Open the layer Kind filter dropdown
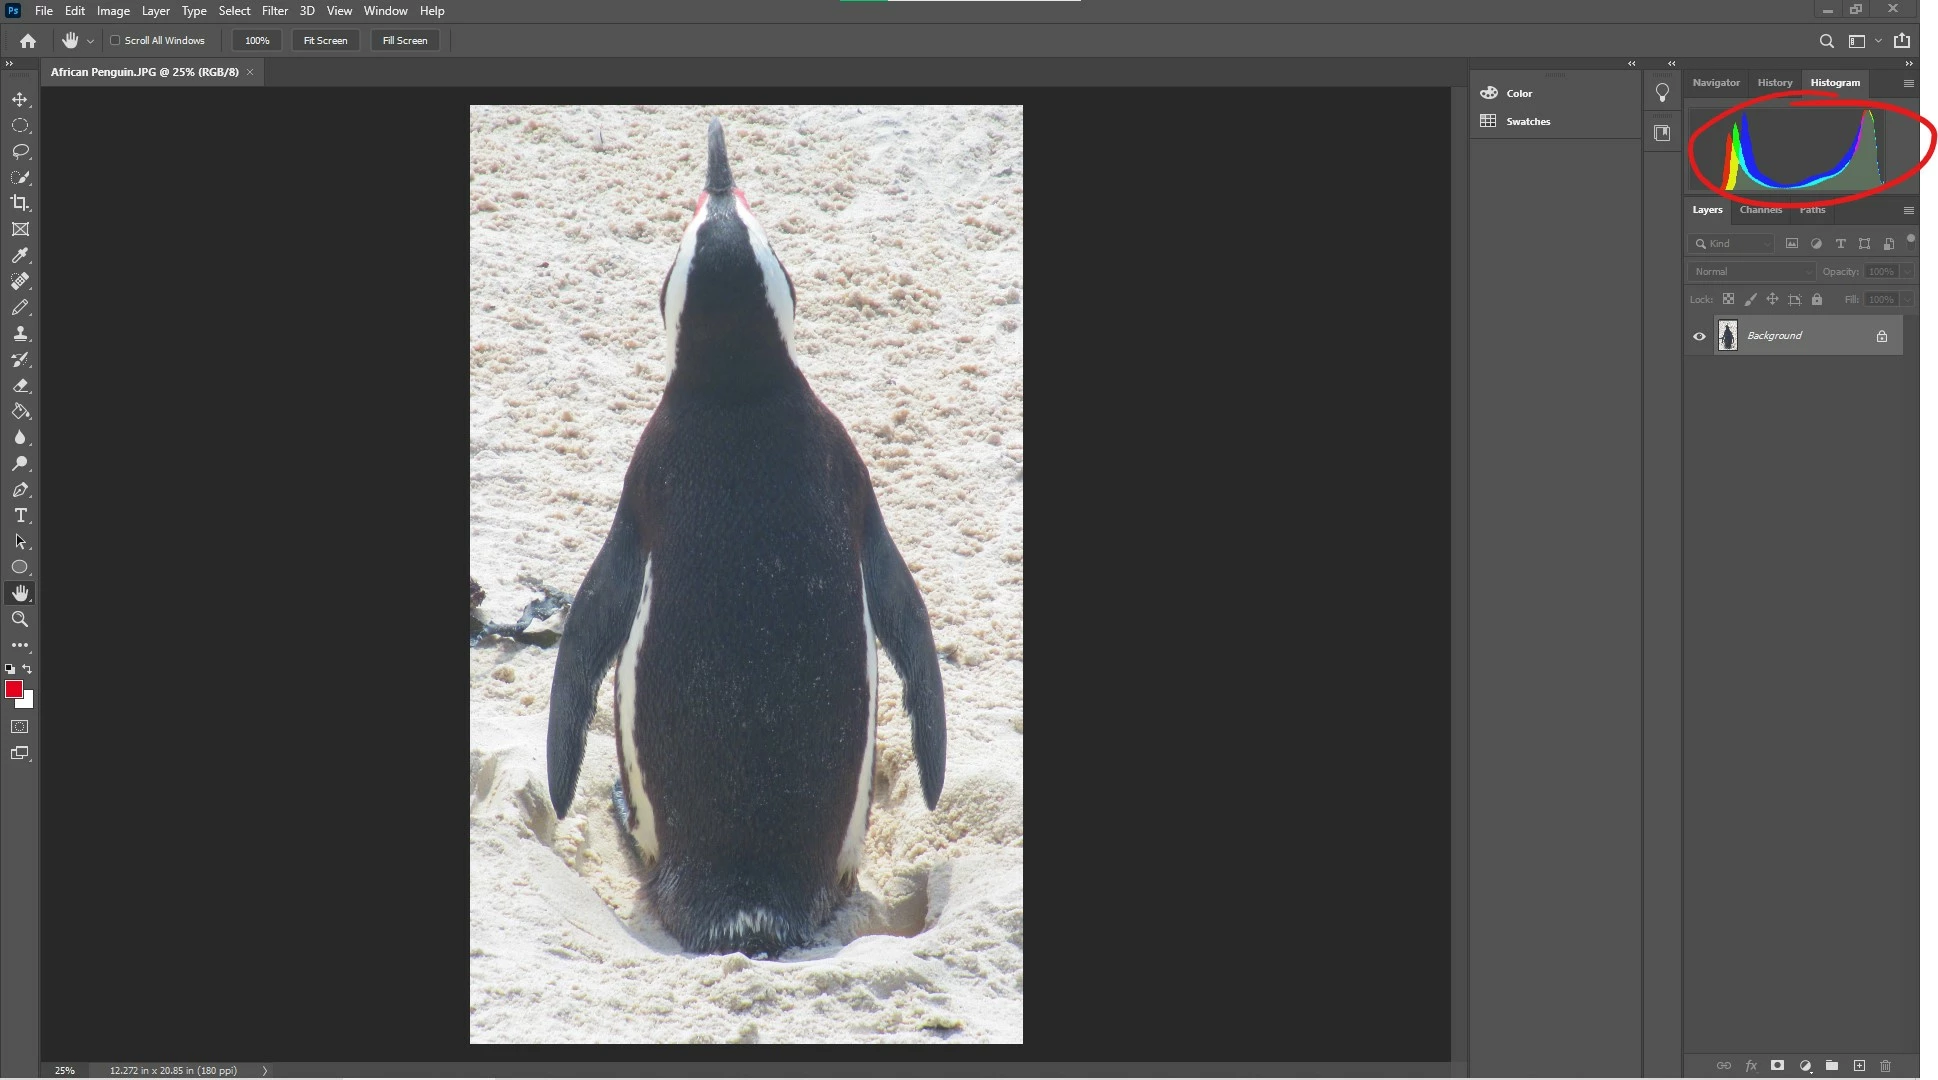The width and height of the screenshot is (1938, 1080). [x=1732, y=244]
